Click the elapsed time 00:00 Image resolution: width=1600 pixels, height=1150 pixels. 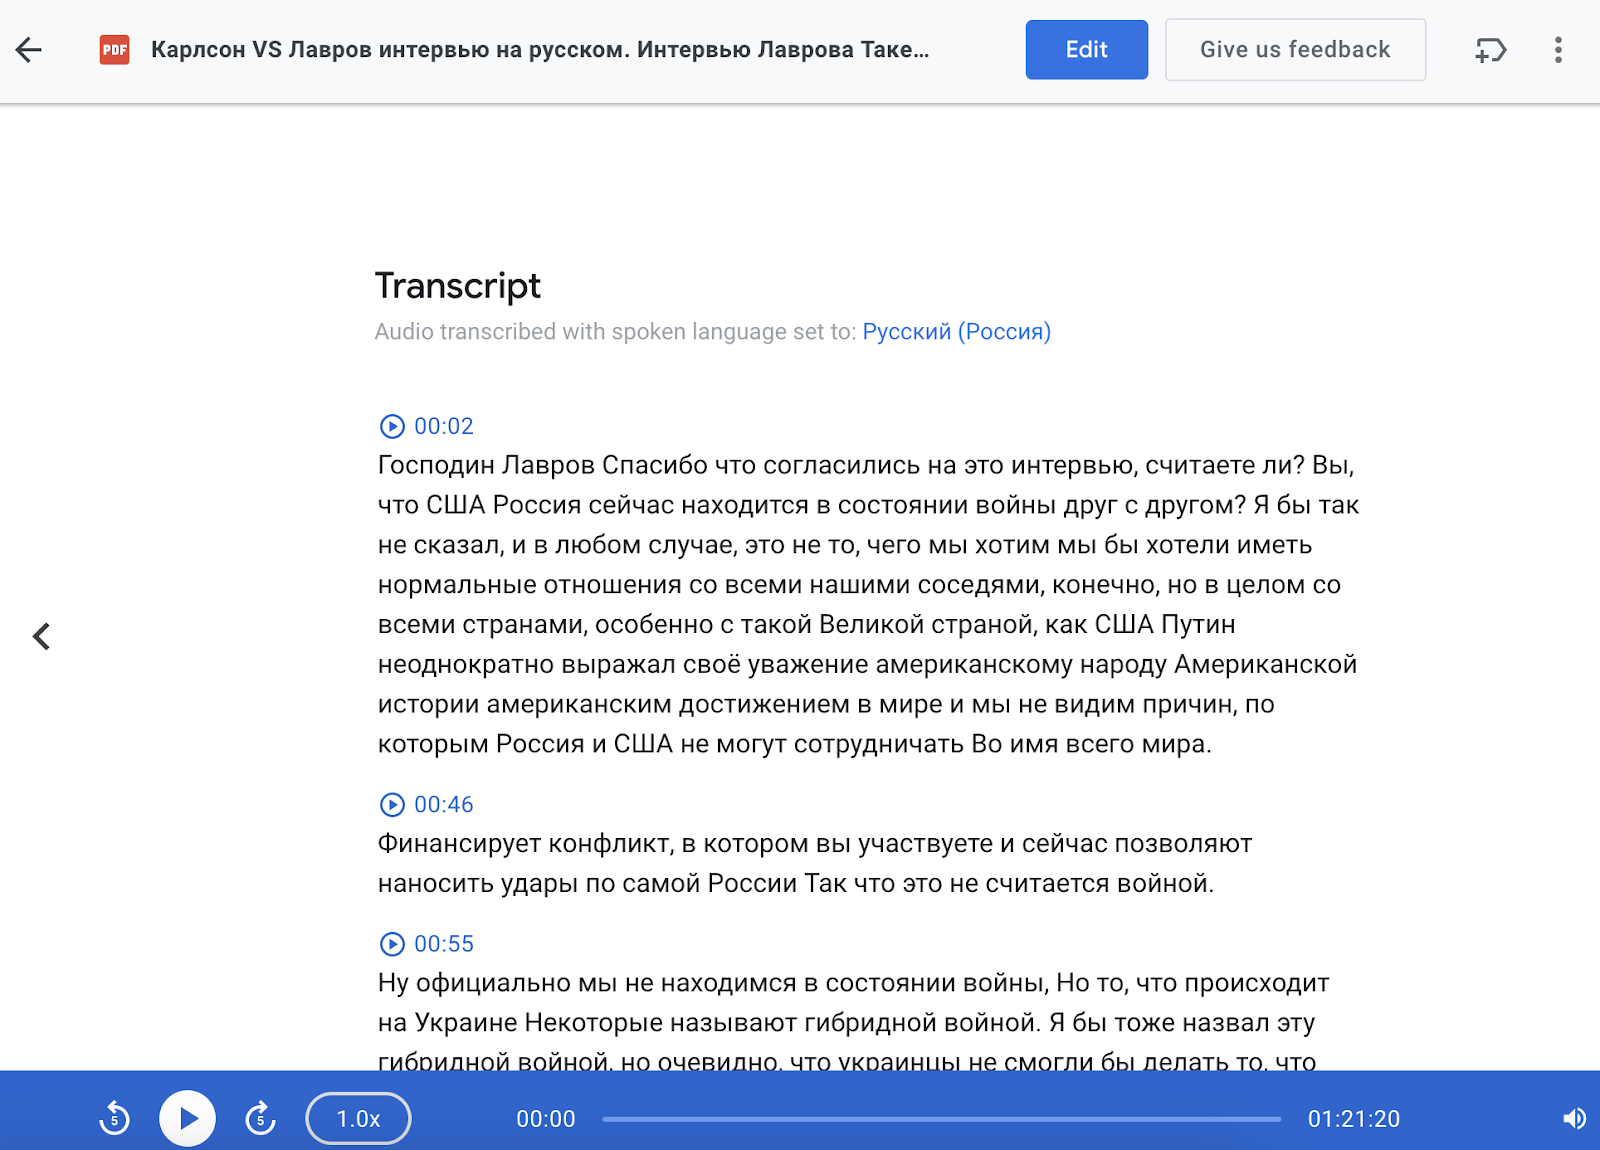click(546, 1119)
